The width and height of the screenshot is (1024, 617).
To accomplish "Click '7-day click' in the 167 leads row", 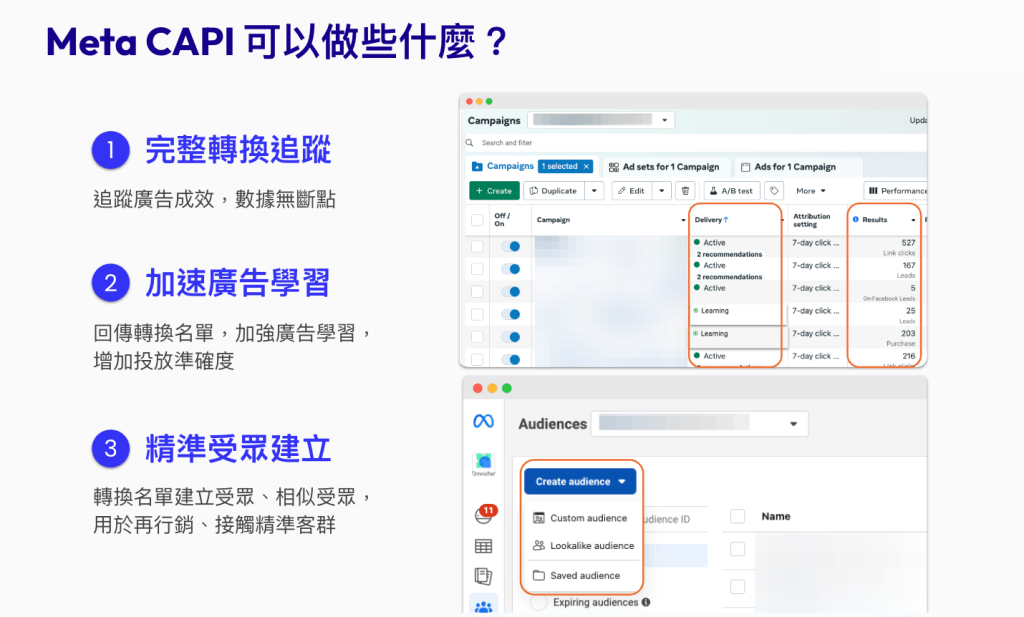I will (x=816, y=265).
